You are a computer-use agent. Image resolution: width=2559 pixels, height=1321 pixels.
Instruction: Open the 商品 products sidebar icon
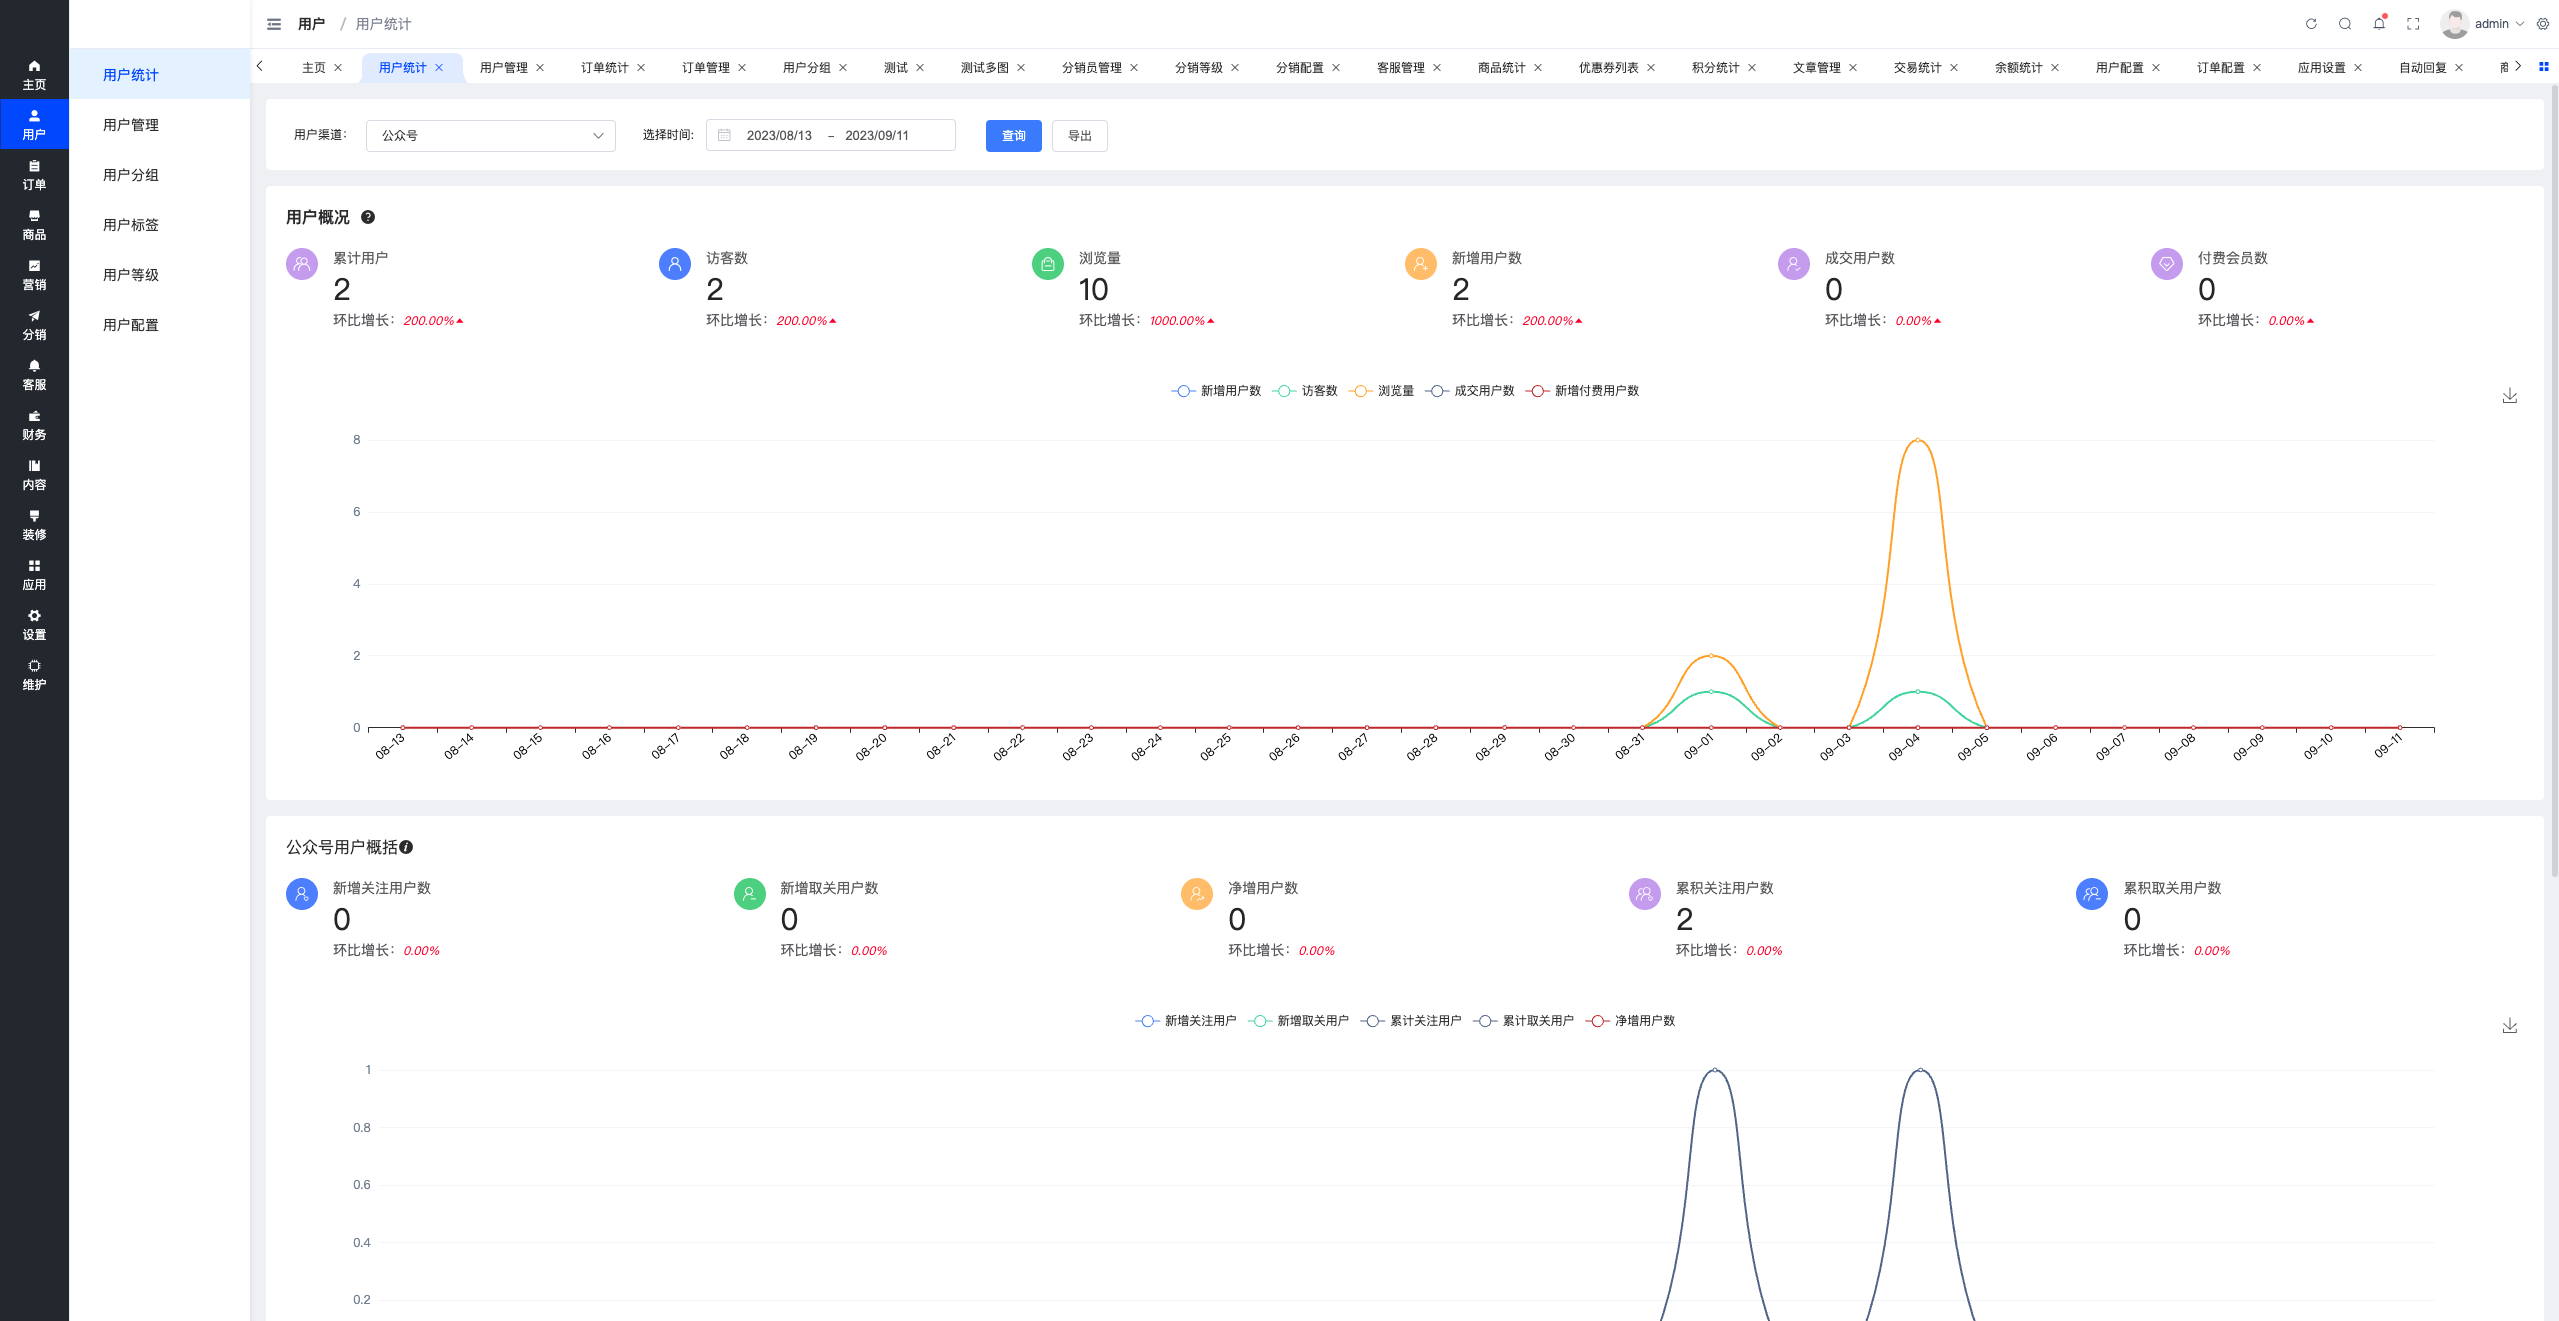point(34,225)
